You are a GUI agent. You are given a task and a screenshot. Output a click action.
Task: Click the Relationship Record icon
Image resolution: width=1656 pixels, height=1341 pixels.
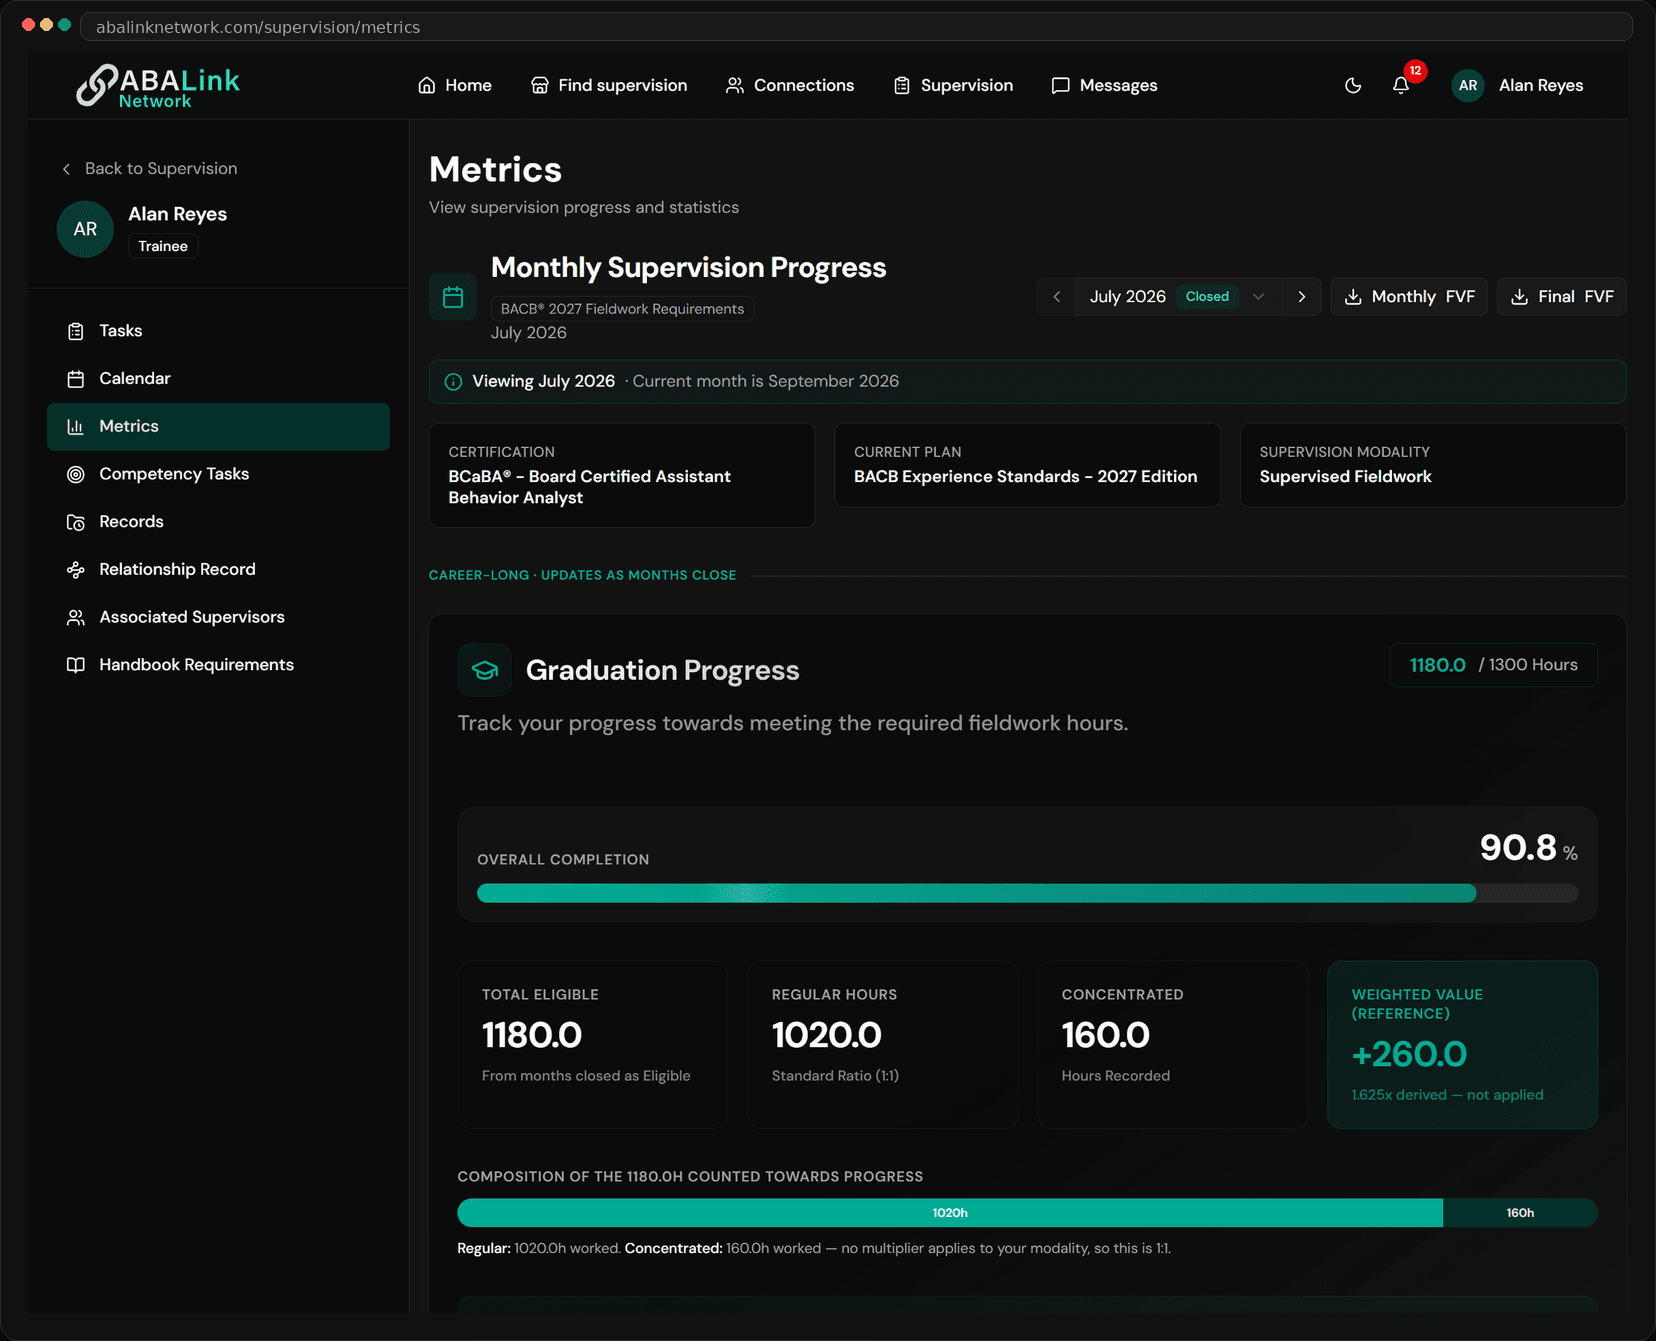[x=76, y=570]
